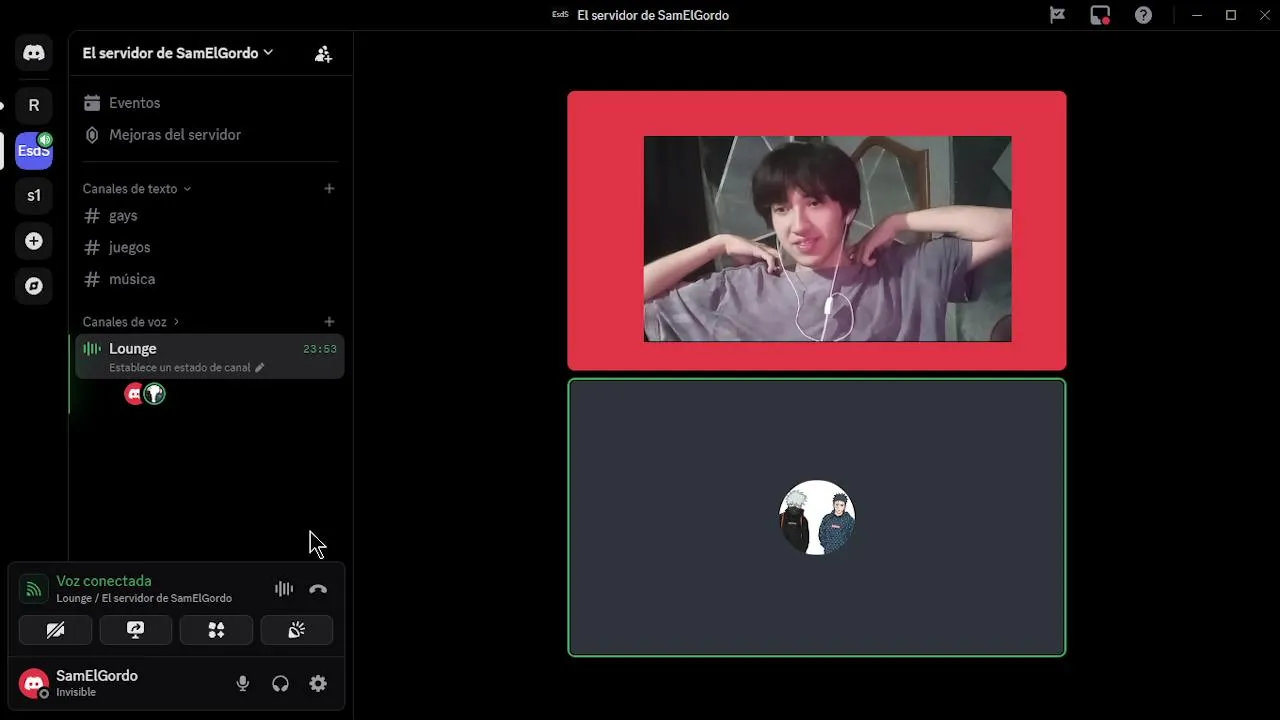
Task: Open the Voz conectada connection details
Action: pos(104,581)
